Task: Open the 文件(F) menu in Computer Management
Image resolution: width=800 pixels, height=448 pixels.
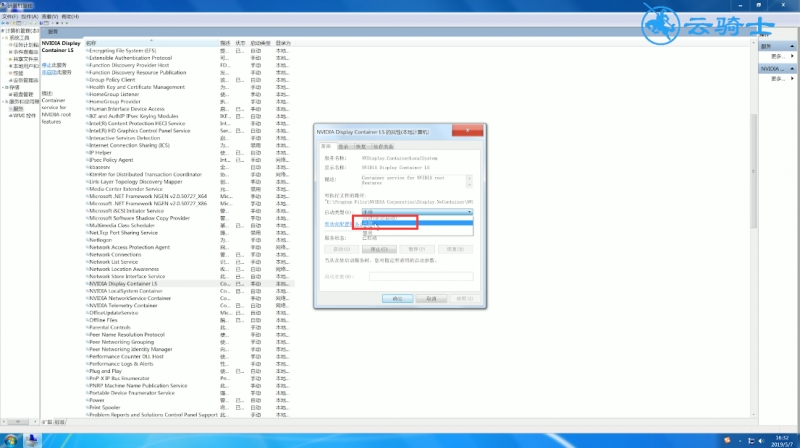Action: point(9,17)
